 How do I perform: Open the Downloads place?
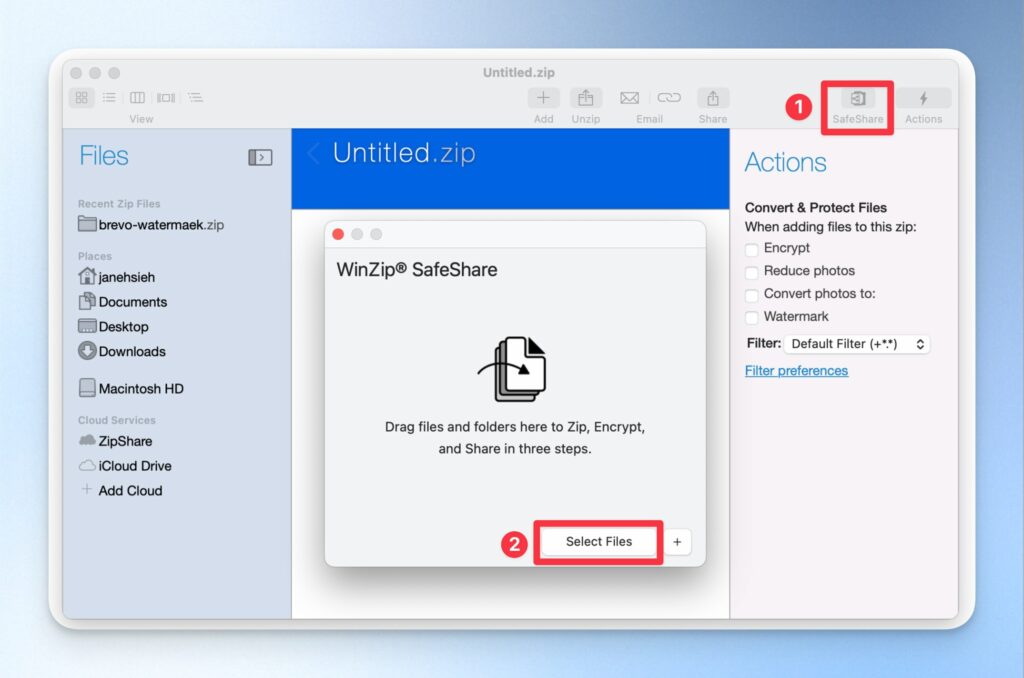click(122, 351)
